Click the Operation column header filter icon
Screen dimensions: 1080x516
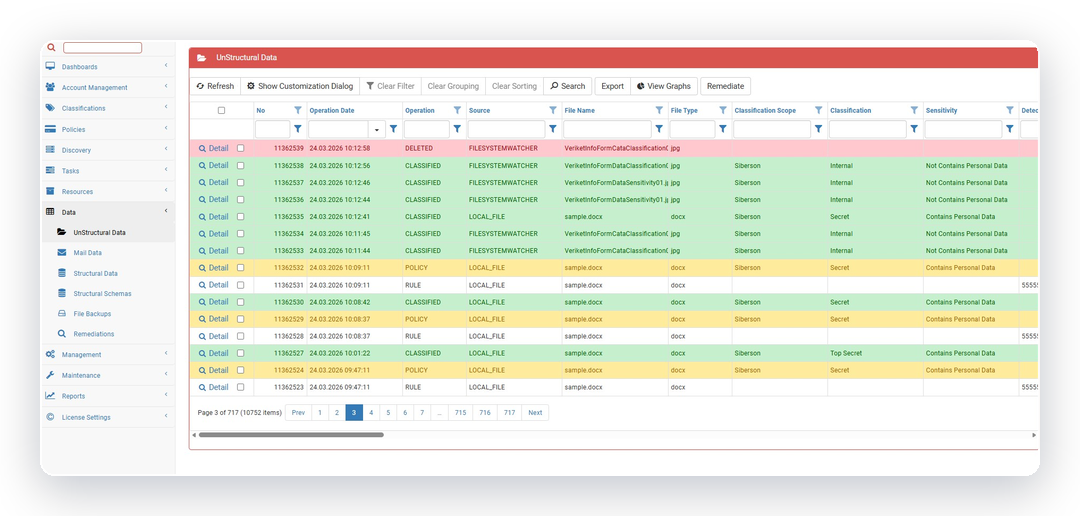click(457, 110)
